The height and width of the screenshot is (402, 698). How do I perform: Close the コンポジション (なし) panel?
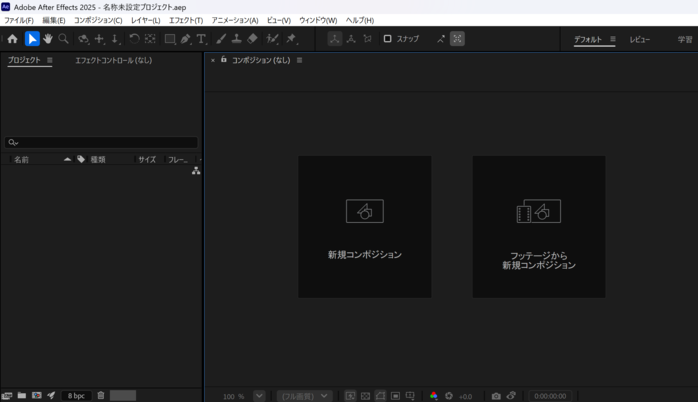213,60
